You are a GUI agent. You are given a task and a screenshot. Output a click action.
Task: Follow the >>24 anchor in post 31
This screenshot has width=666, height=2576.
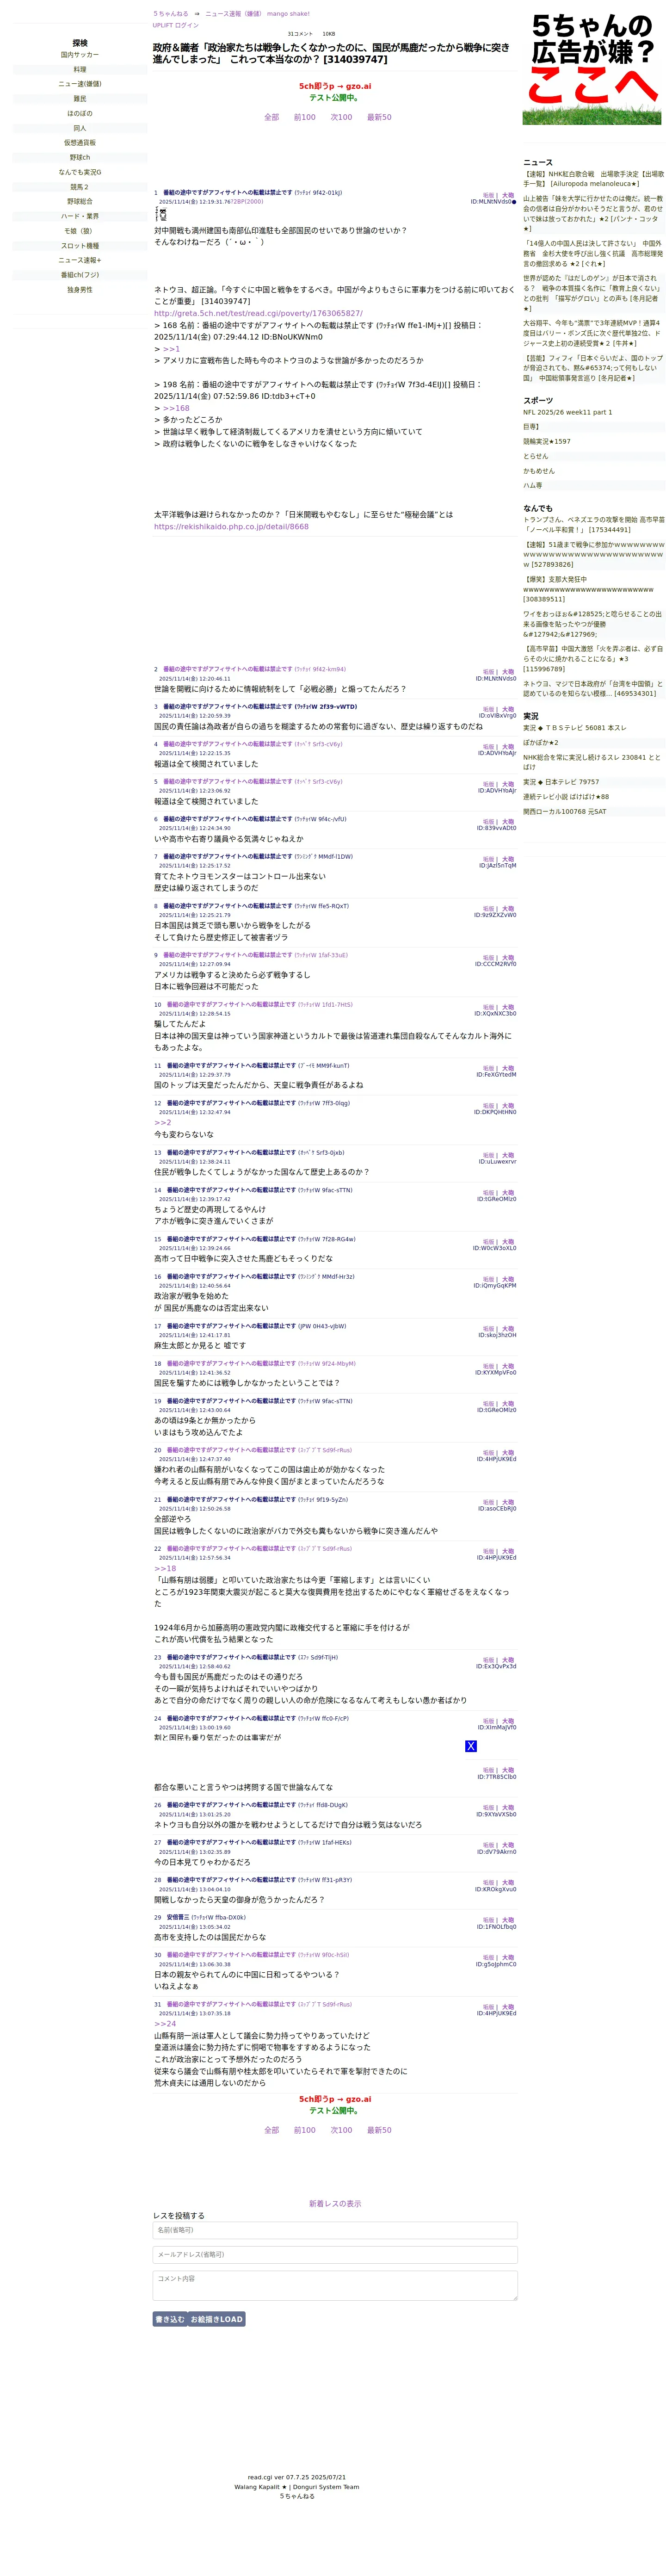165,2023
